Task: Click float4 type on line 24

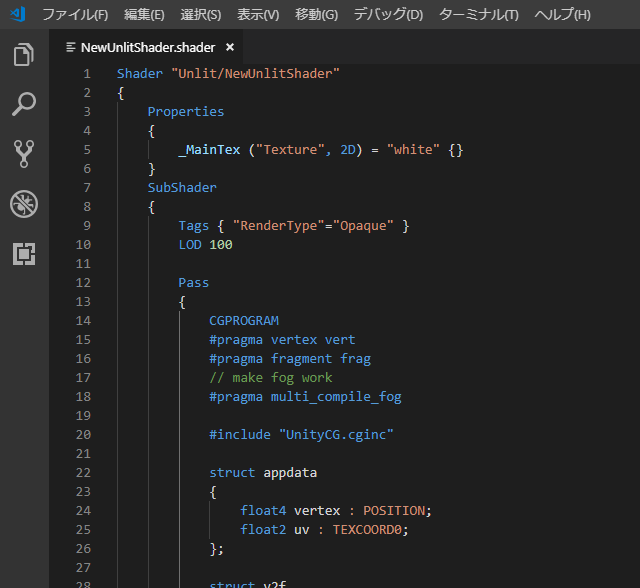Action: click(263, 510)
